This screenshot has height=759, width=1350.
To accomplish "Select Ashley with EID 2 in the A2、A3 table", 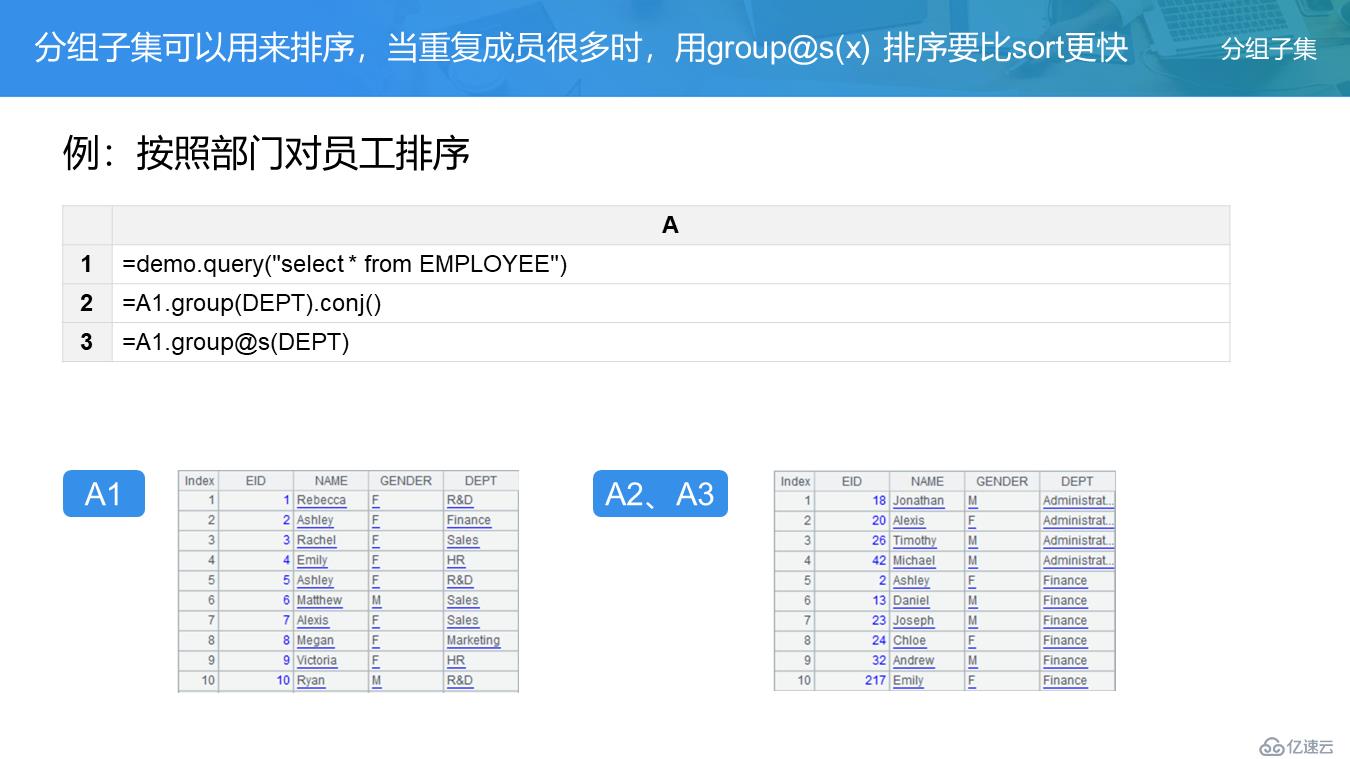I will (911, 580).
